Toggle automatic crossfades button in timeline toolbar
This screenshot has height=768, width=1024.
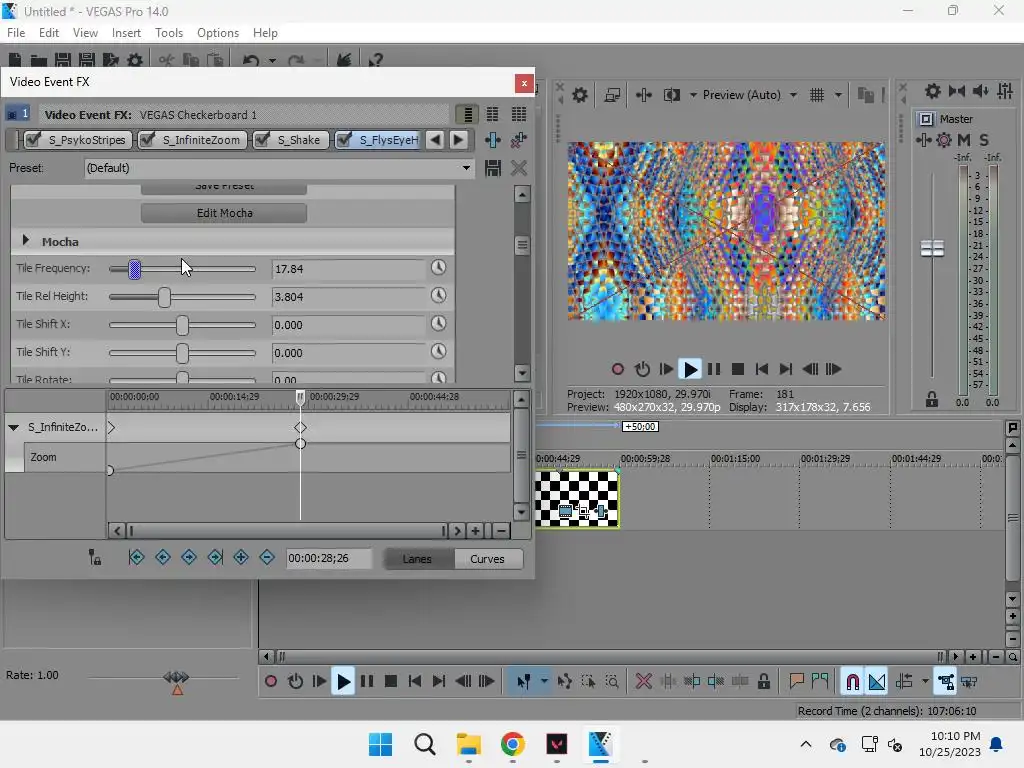tap(877, 682)
